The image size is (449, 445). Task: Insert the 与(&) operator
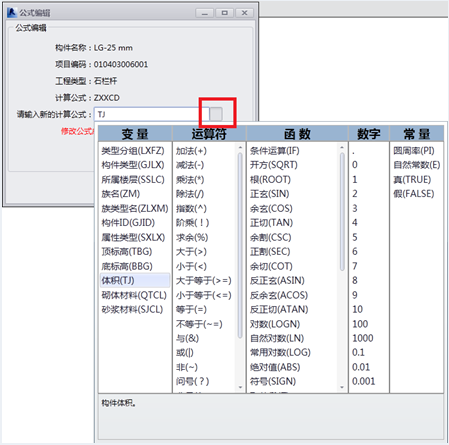[187, 338]
